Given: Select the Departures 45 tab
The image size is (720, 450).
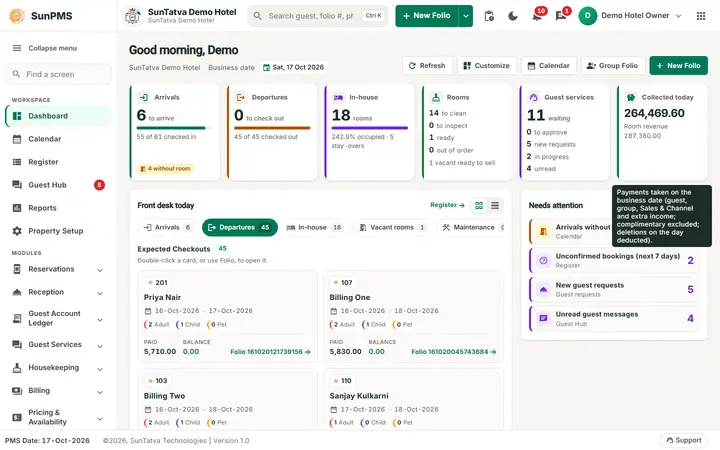Looking at the screenshot, I should 240,227.
